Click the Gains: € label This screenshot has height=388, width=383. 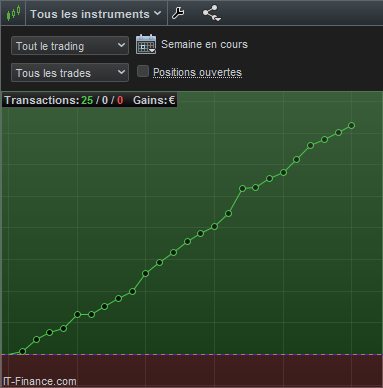154,100
